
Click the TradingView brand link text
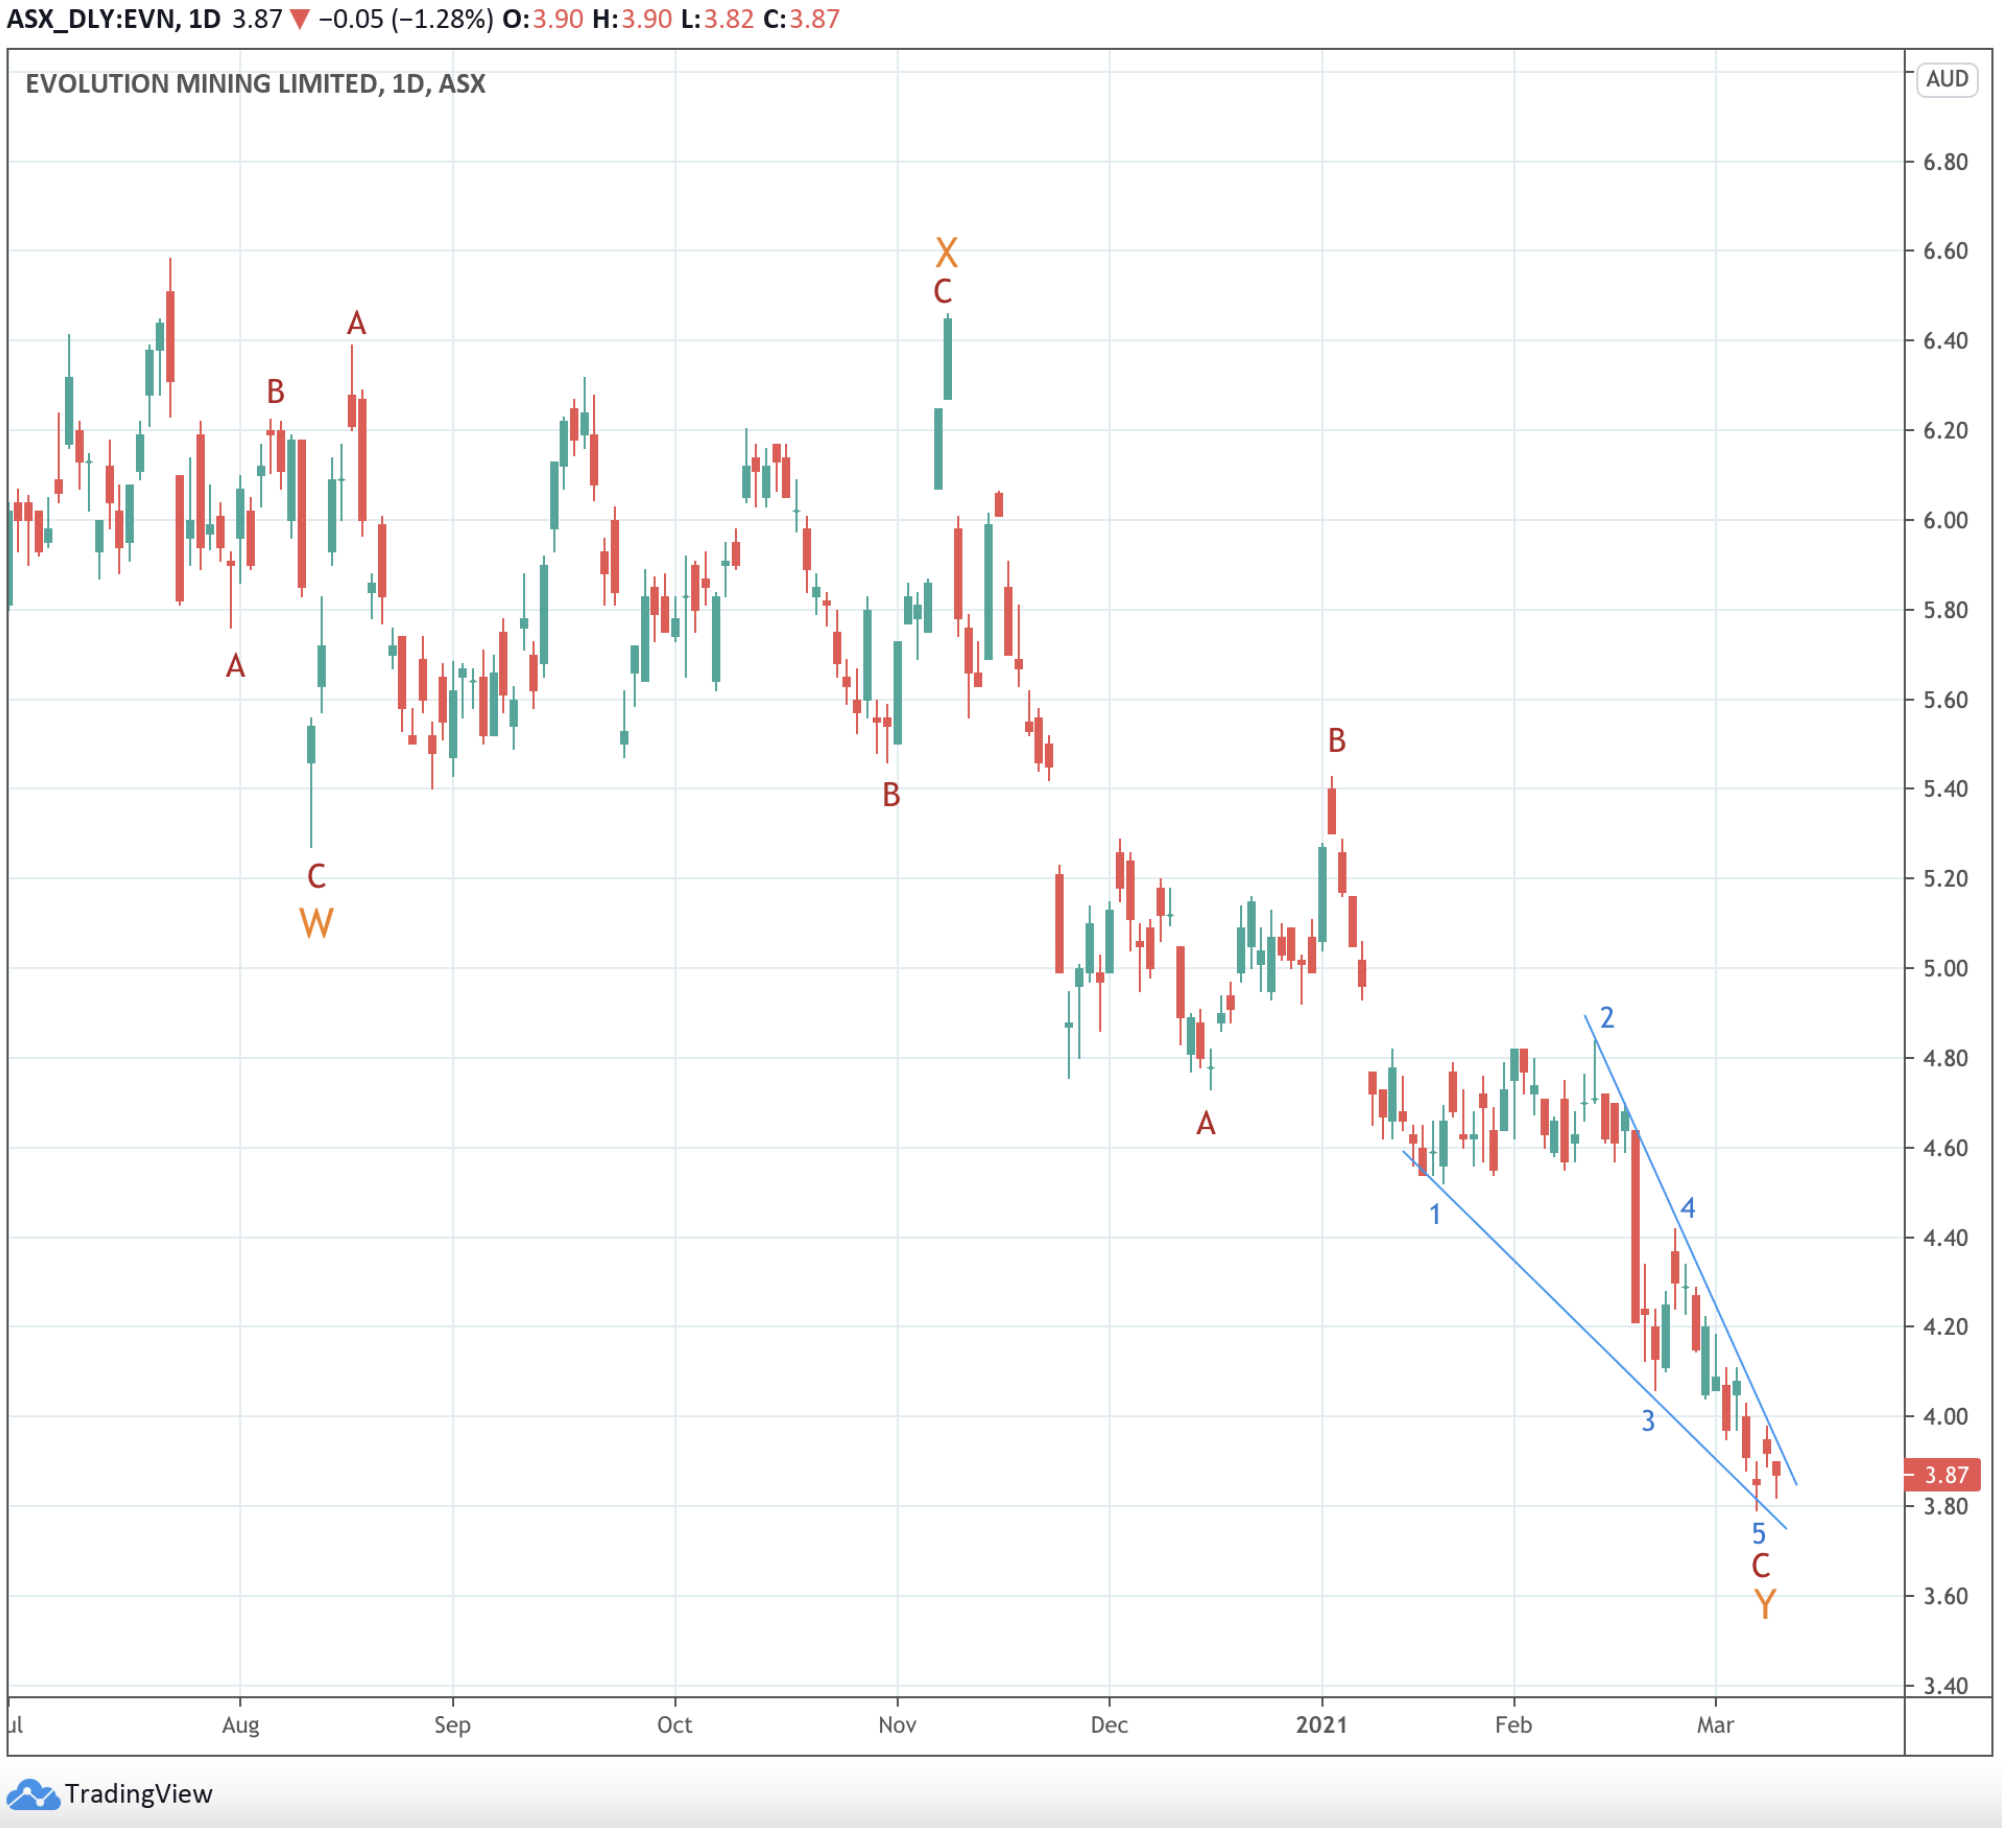tap(138, 1794)
